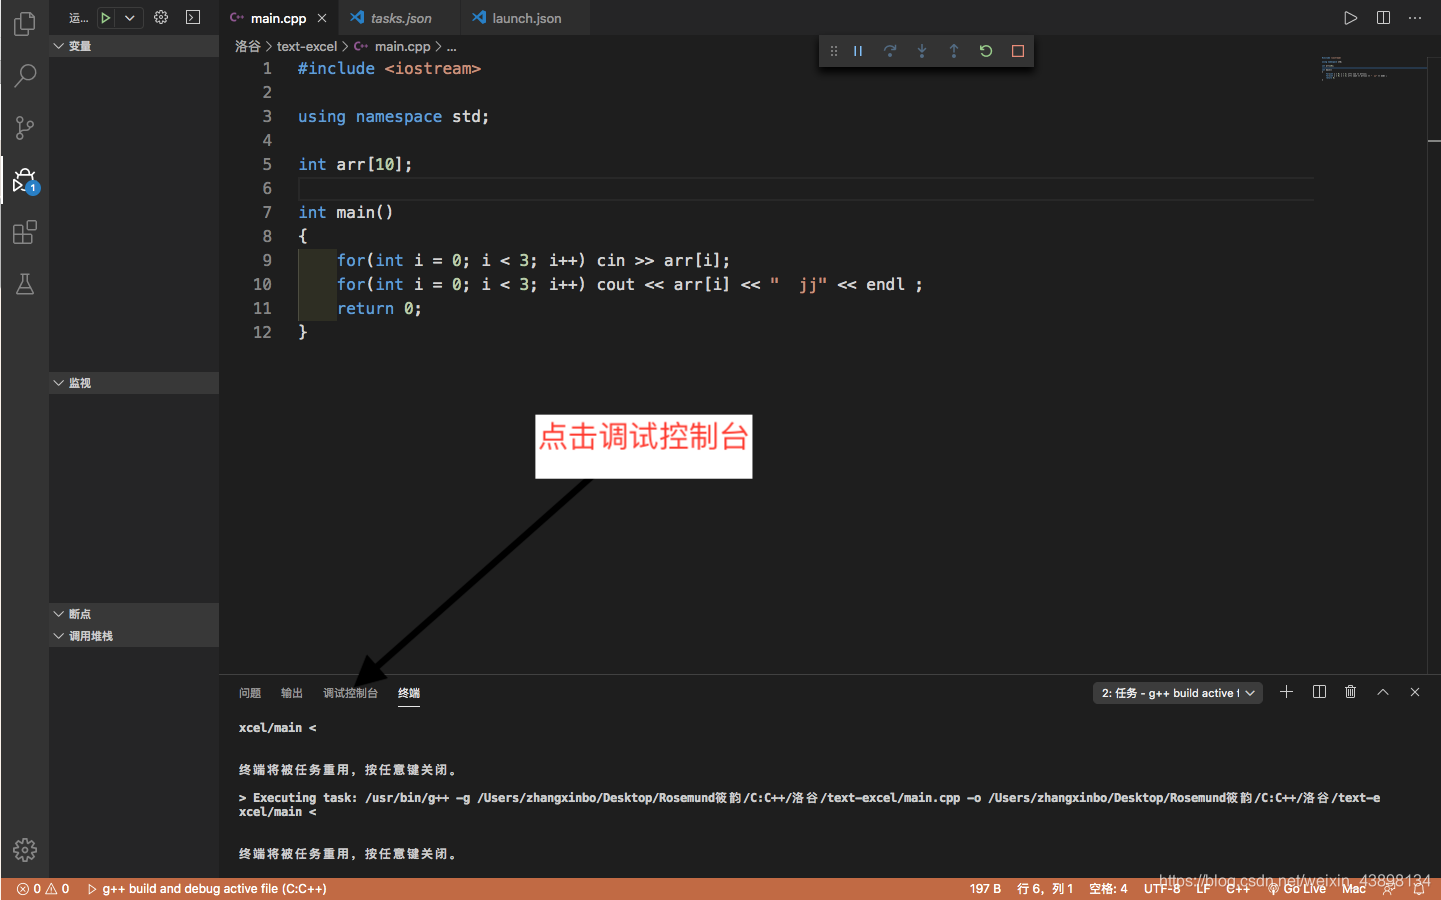Step over in debug toolbar
1441x900 pixels.
890,51
